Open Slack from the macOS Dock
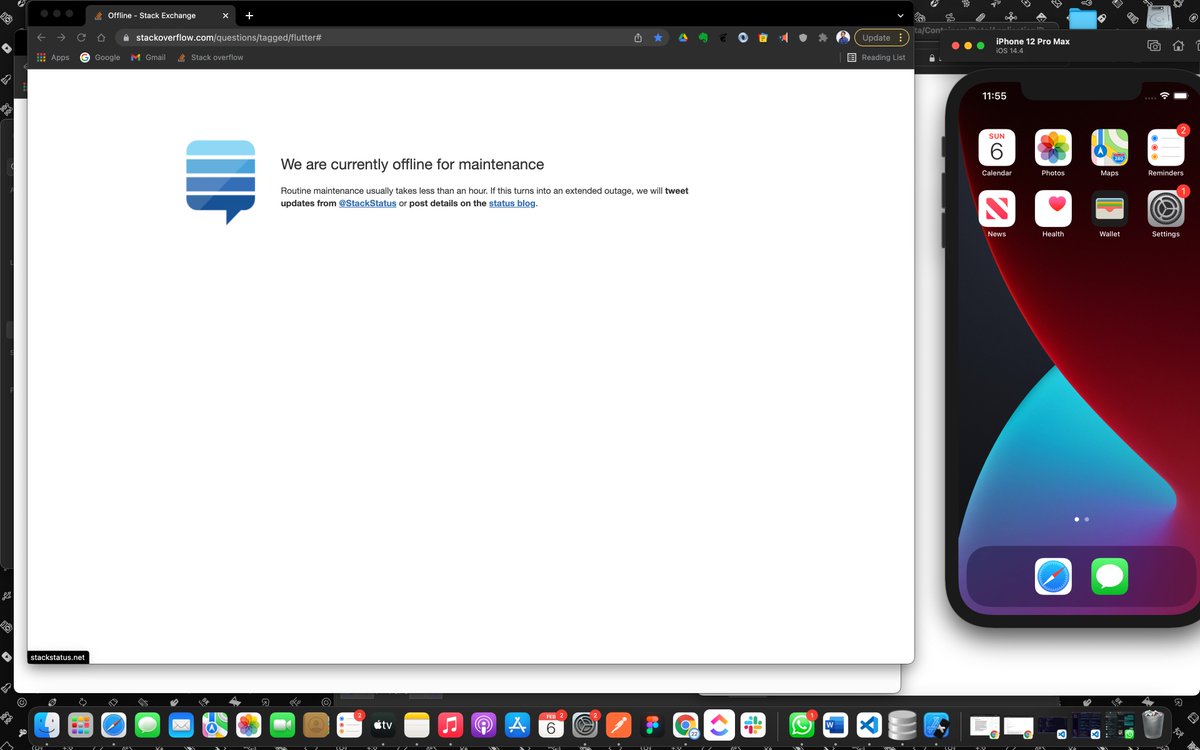 point(753,725)
